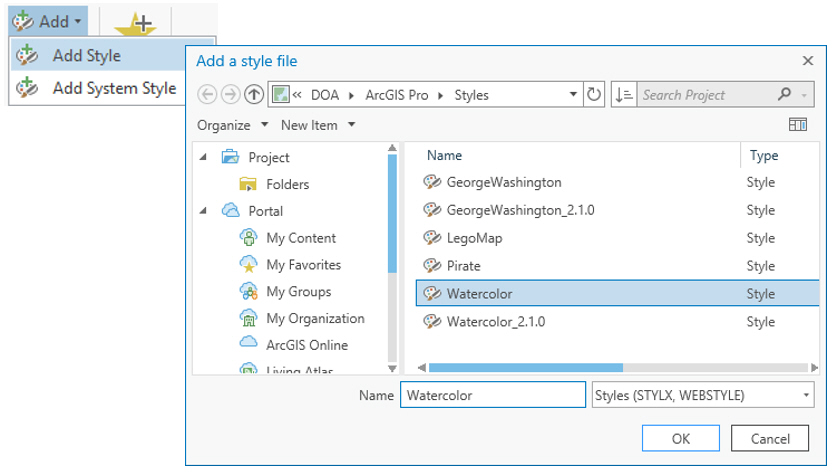Go back with the left arrow button

[x=207, y=95]
